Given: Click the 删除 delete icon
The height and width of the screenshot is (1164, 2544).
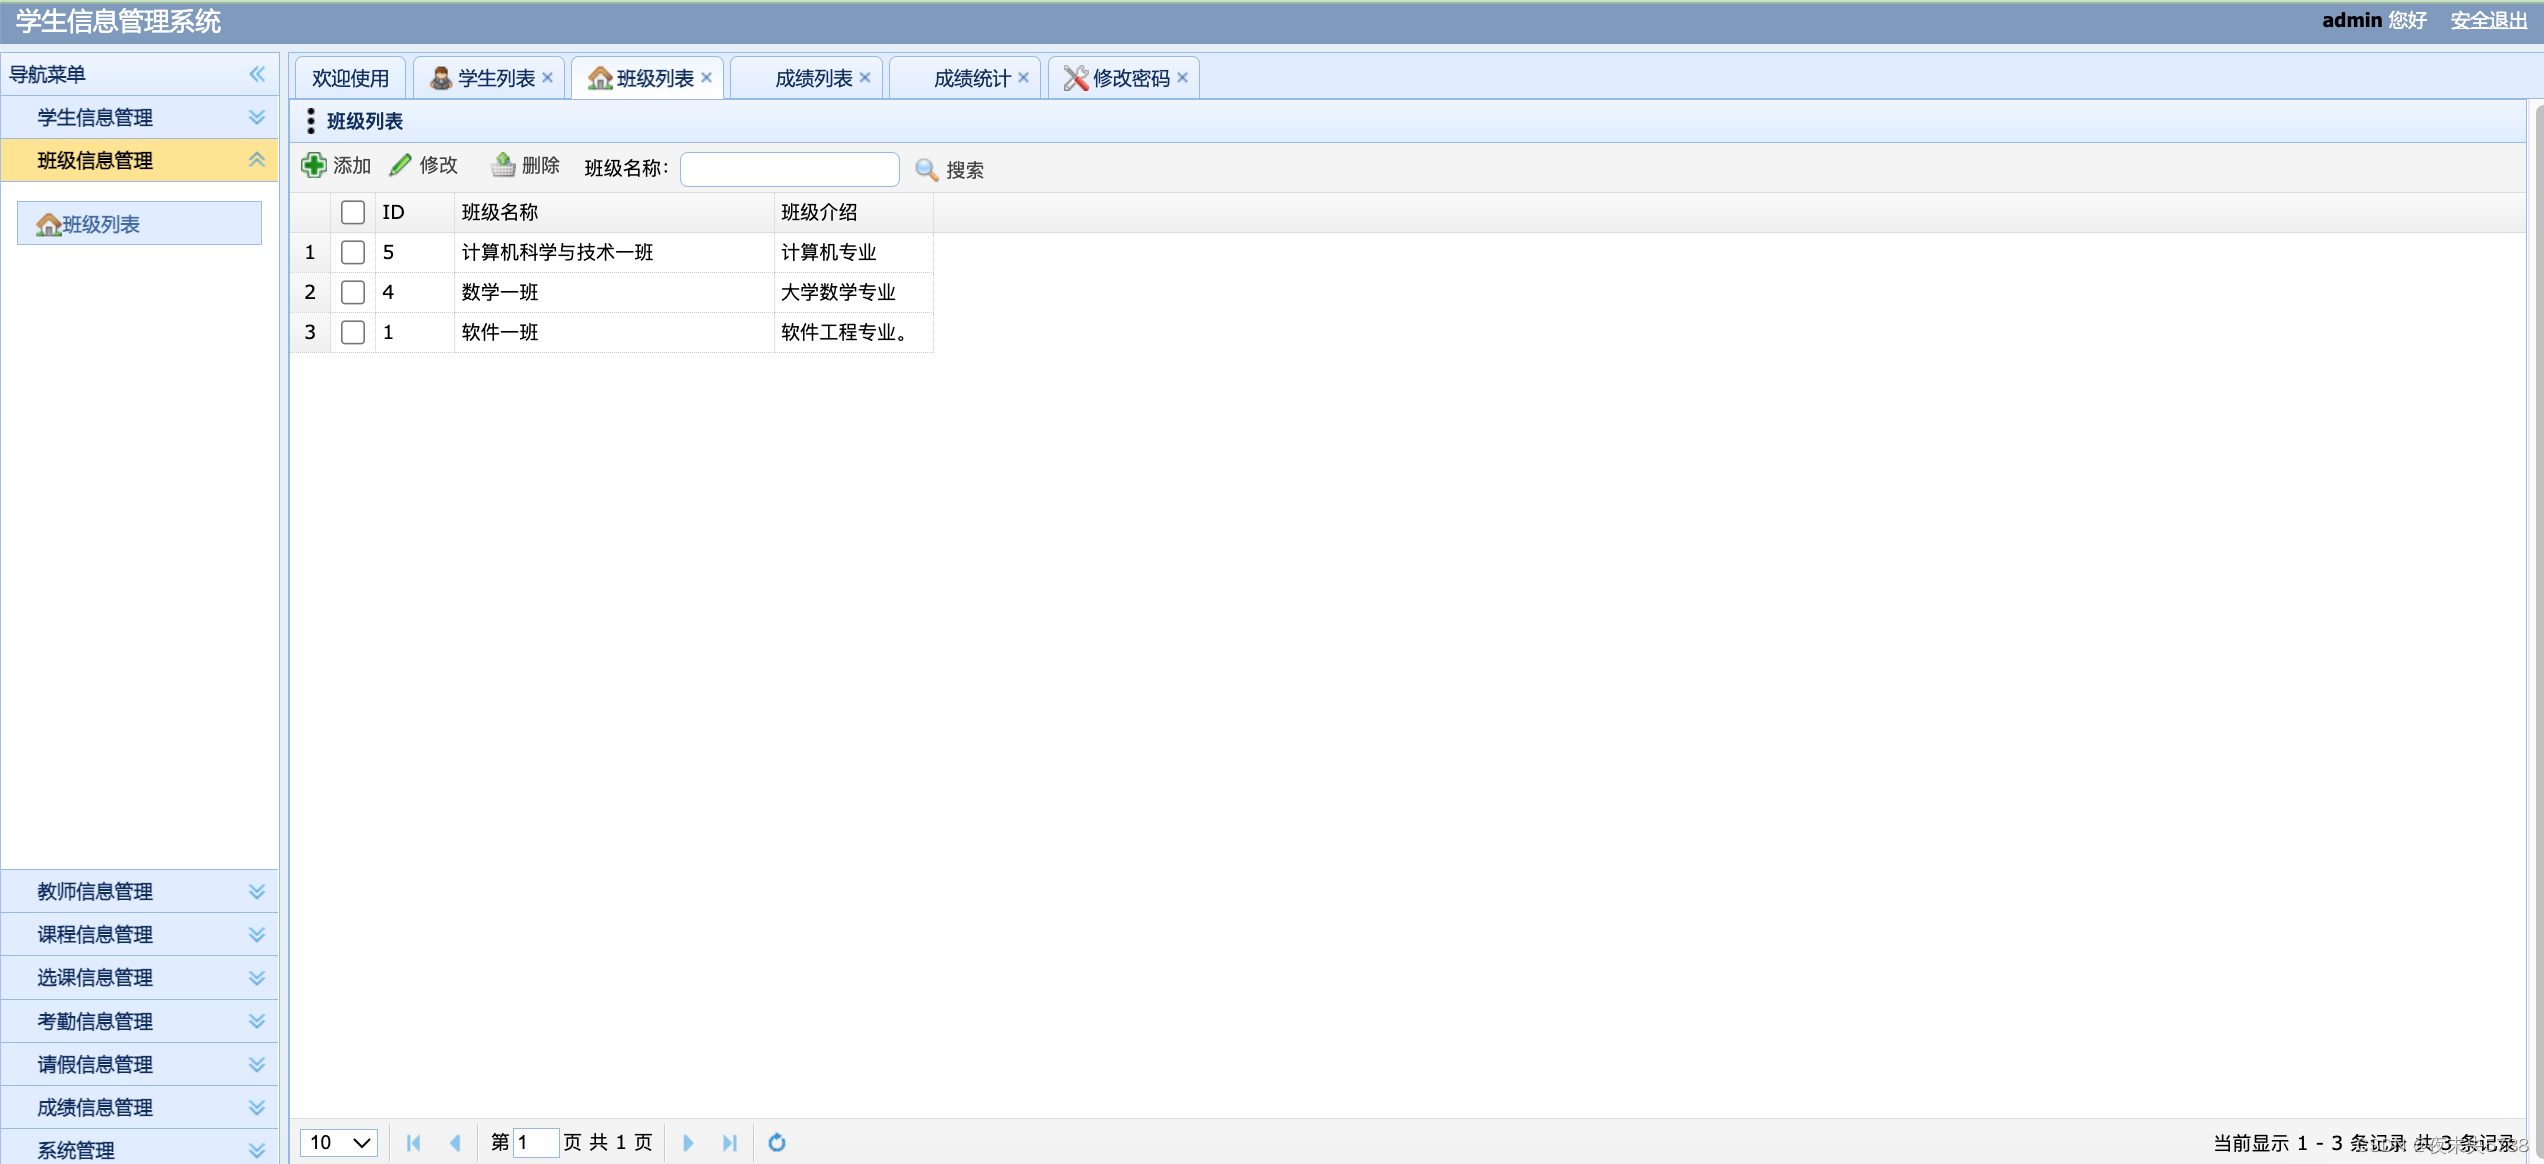Looking at the screenshot, I should pyautogui.click(x=502, y=165).
